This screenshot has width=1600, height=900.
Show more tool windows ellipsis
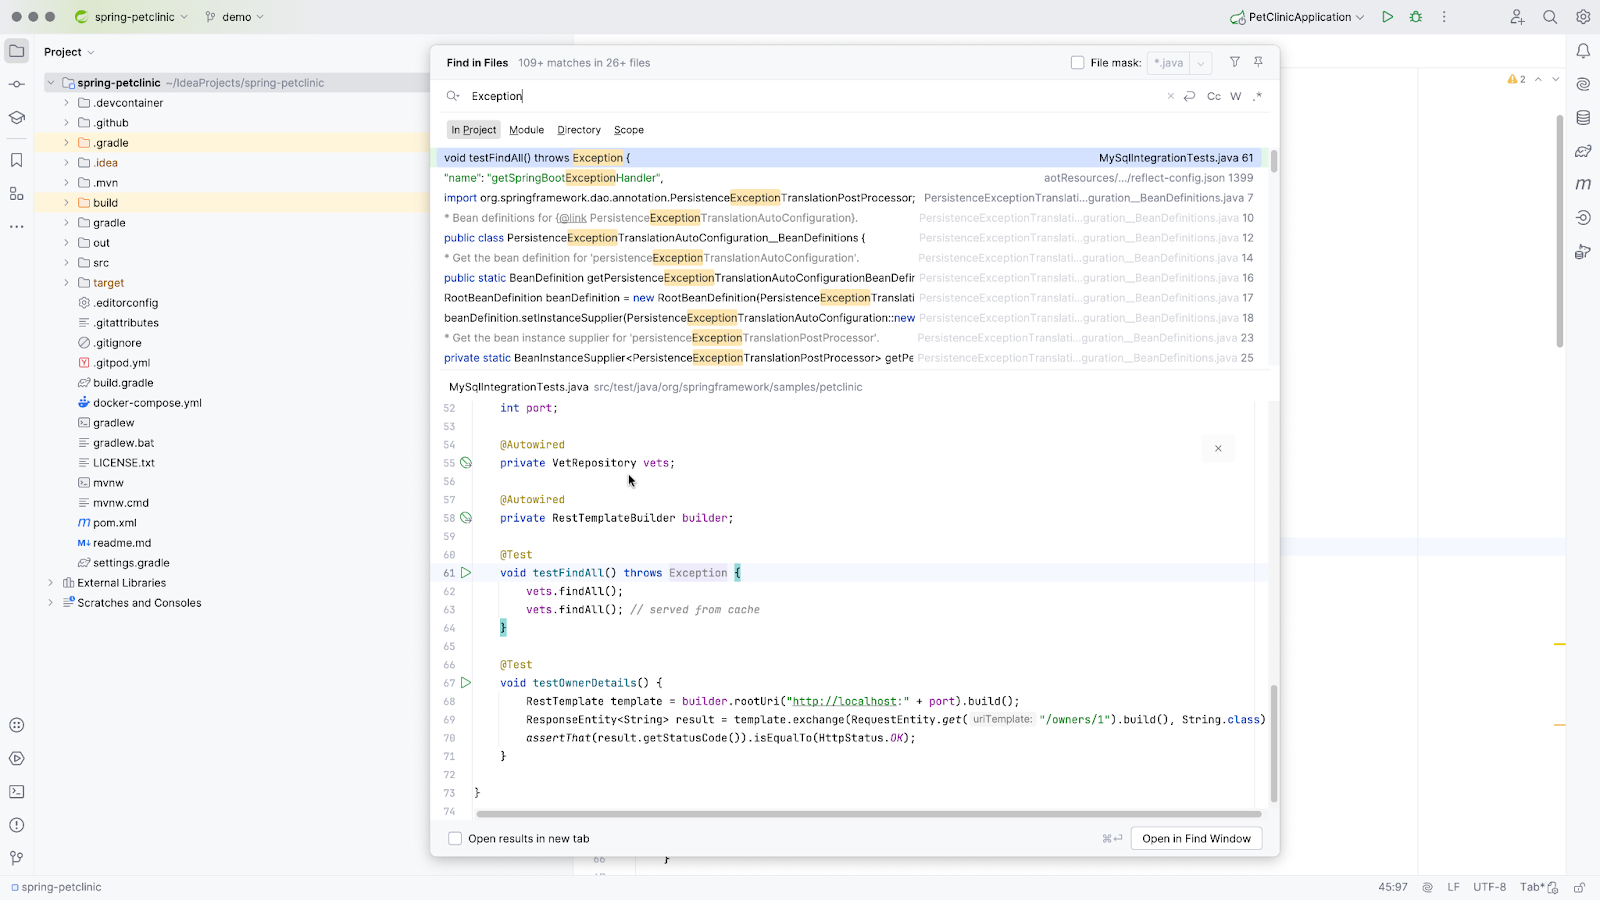point(17,227)
